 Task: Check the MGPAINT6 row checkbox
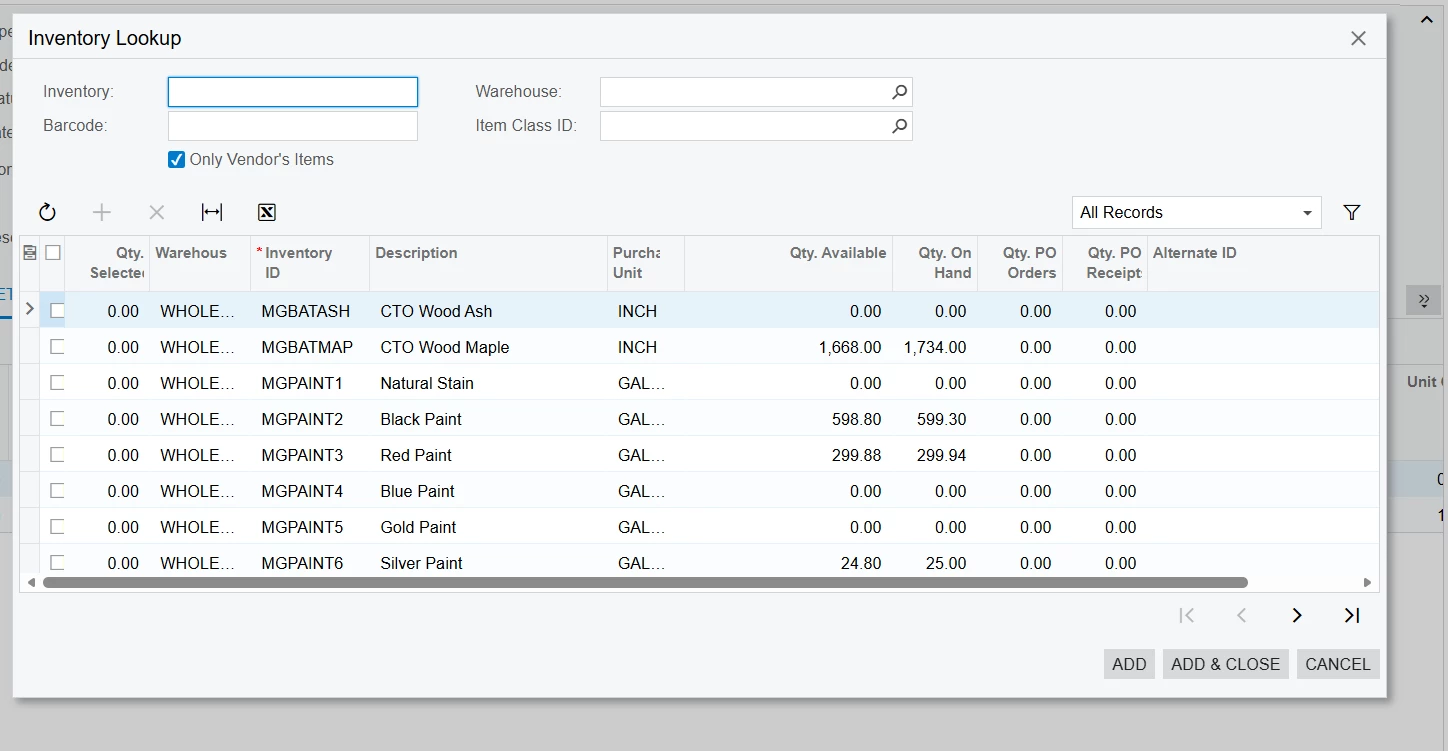coord(57,563)
